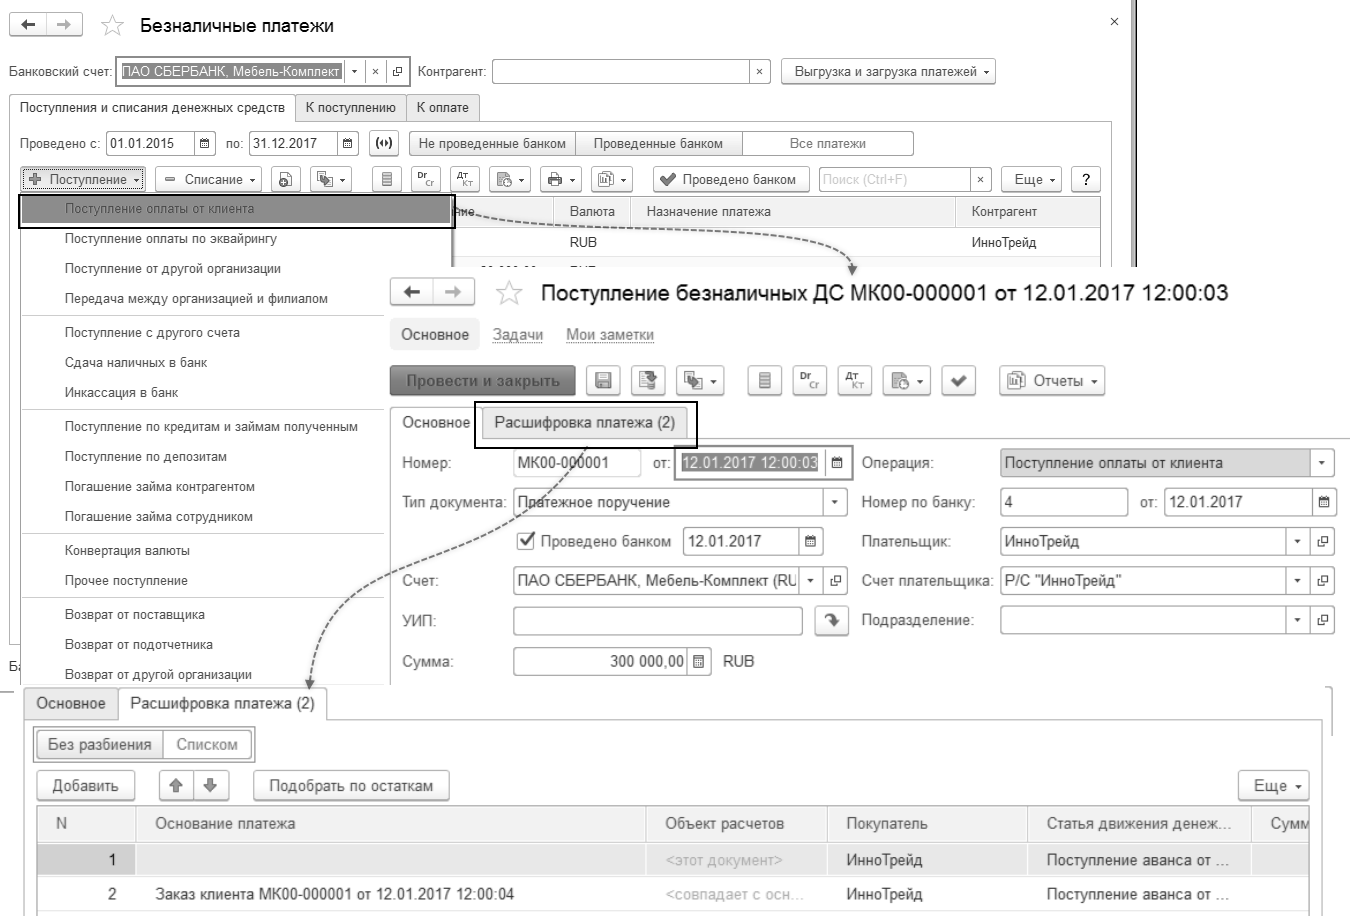
Task: Expand the Плательщик dropdown
Action: (x=1298, y=541)
